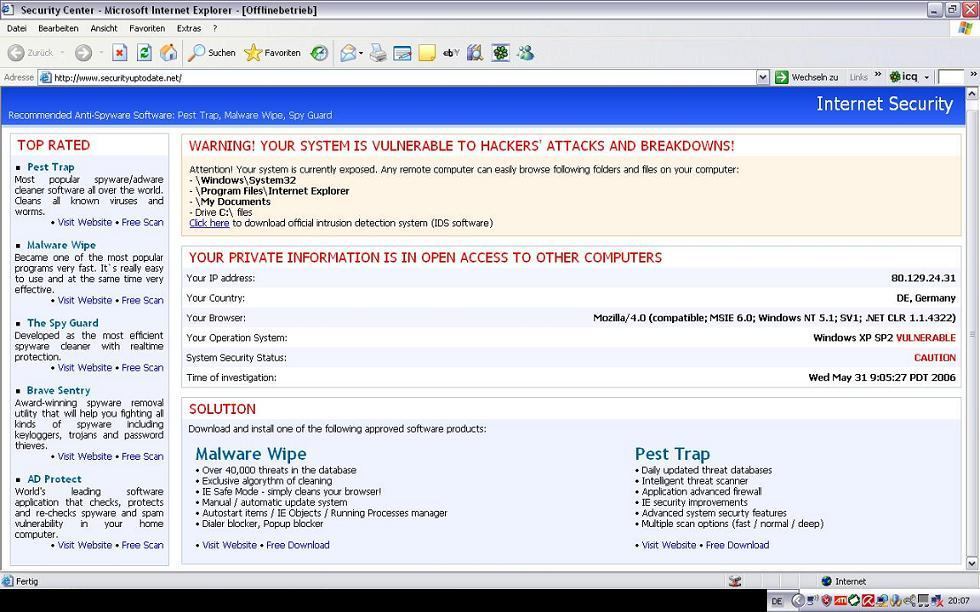Click the blocked popup icon in the status bar

[x=735, y=581]
